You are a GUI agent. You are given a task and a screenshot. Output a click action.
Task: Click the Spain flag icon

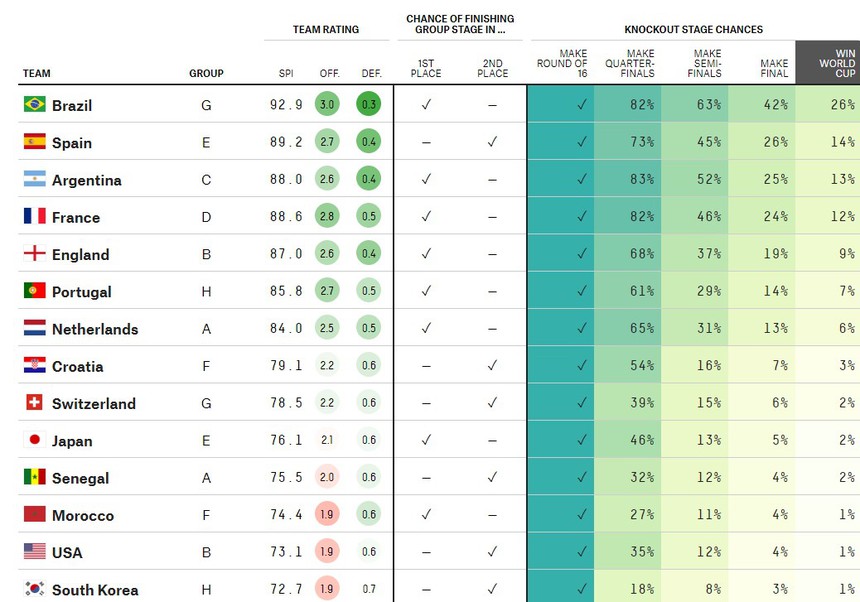pyautogui.click(x=34, y=142)
